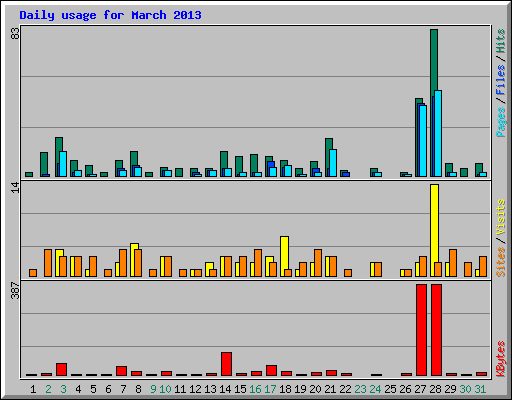Click the orange 'Sites' legend word
512x400 pixels.
501,262
